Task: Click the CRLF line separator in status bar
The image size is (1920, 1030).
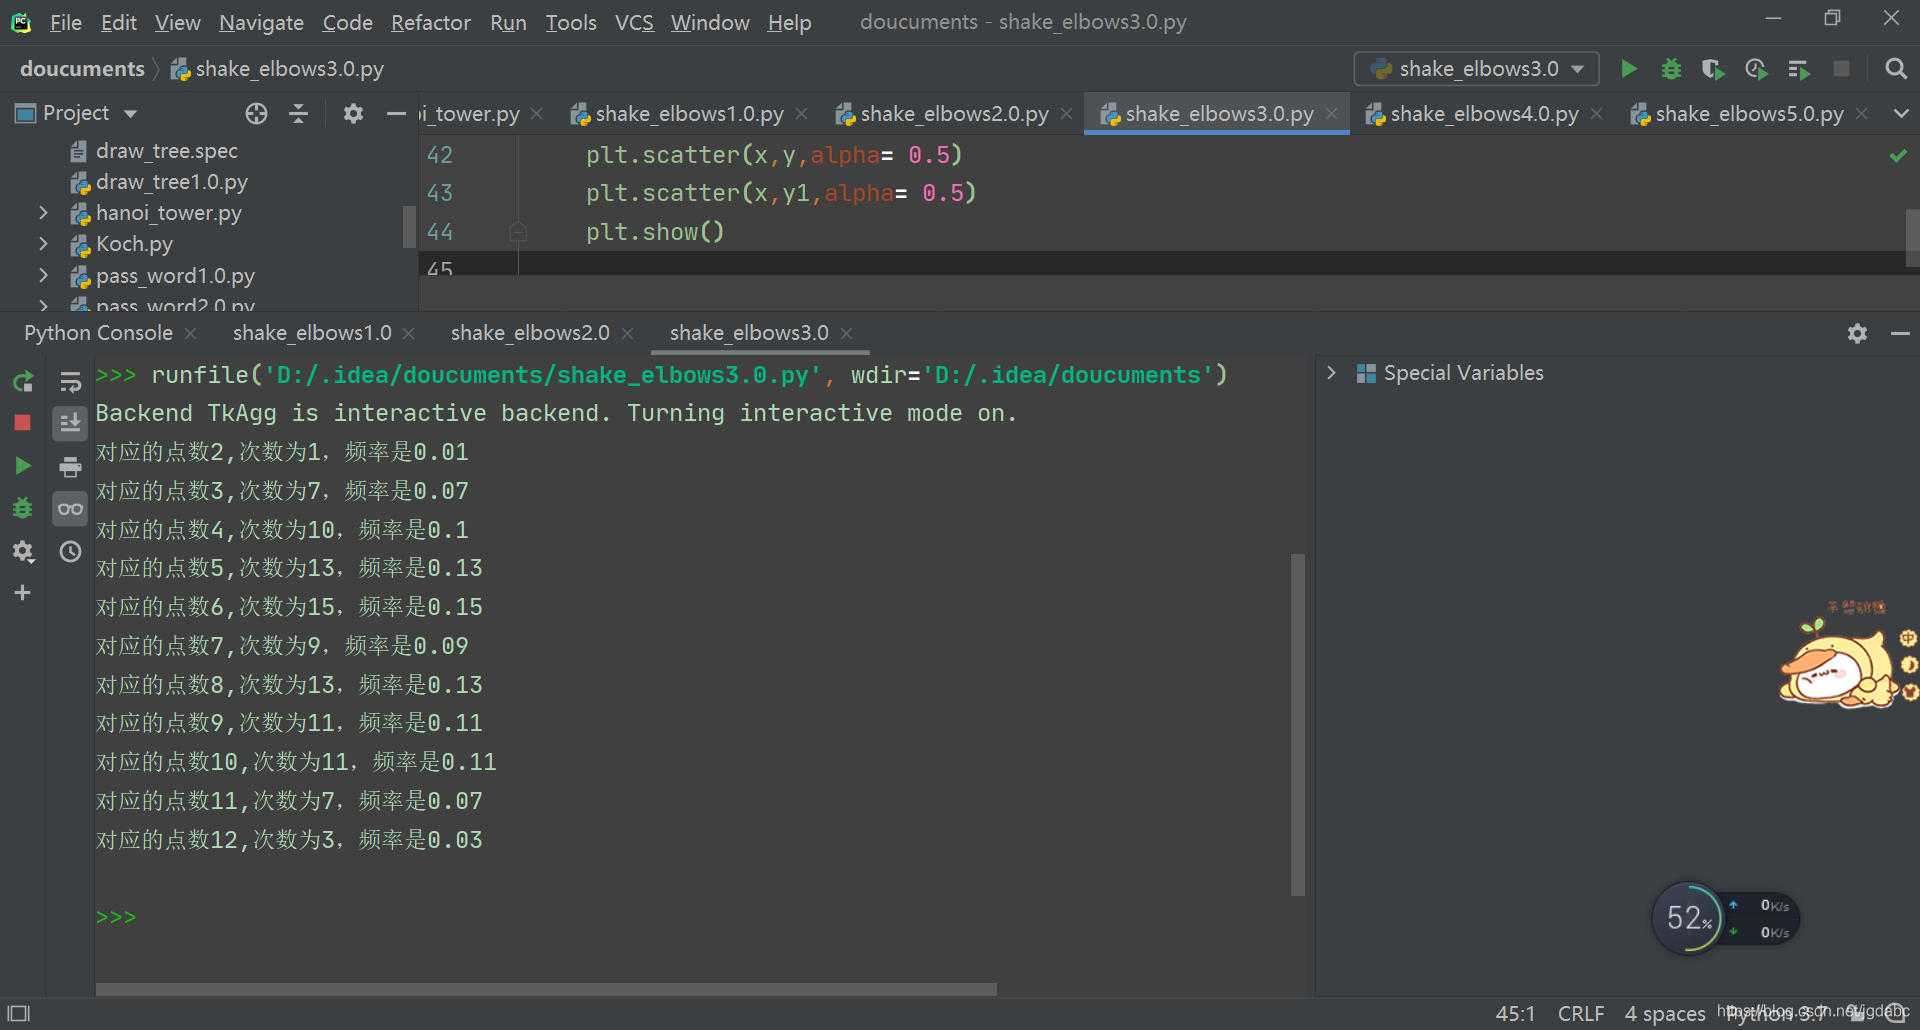Action: coord(1580,1013)
